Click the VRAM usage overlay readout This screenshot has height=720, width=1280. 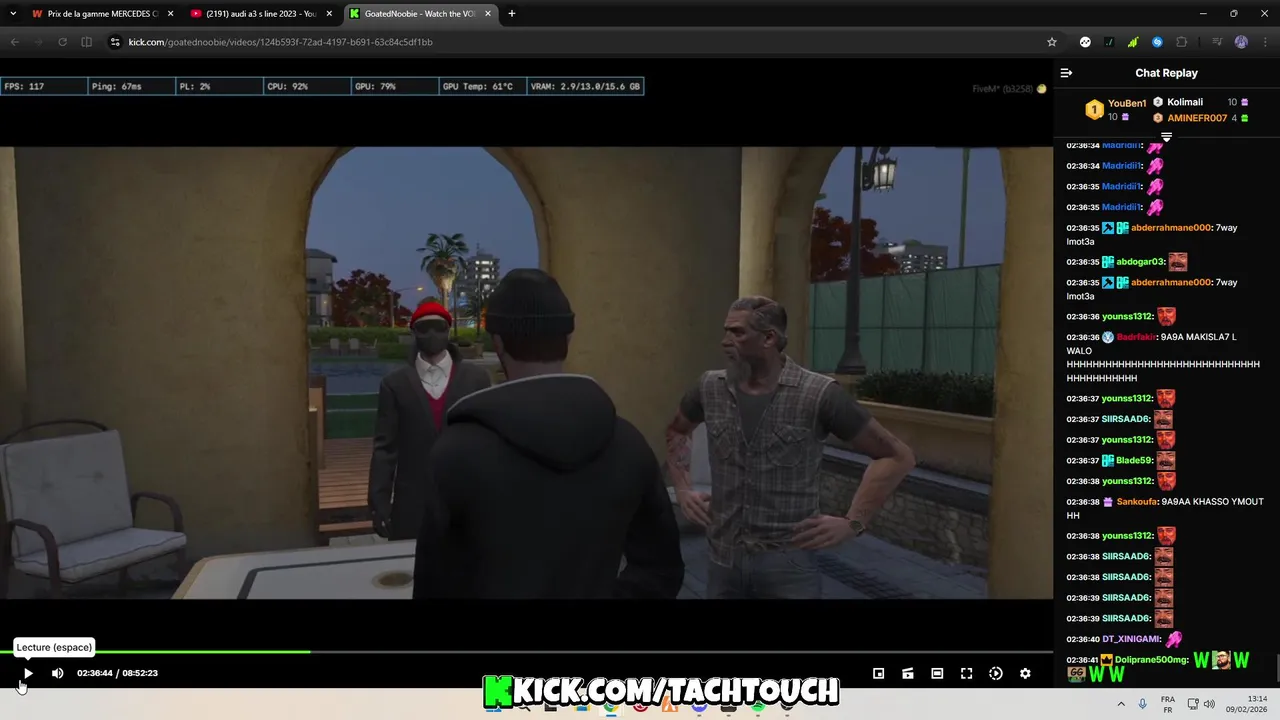585,87
